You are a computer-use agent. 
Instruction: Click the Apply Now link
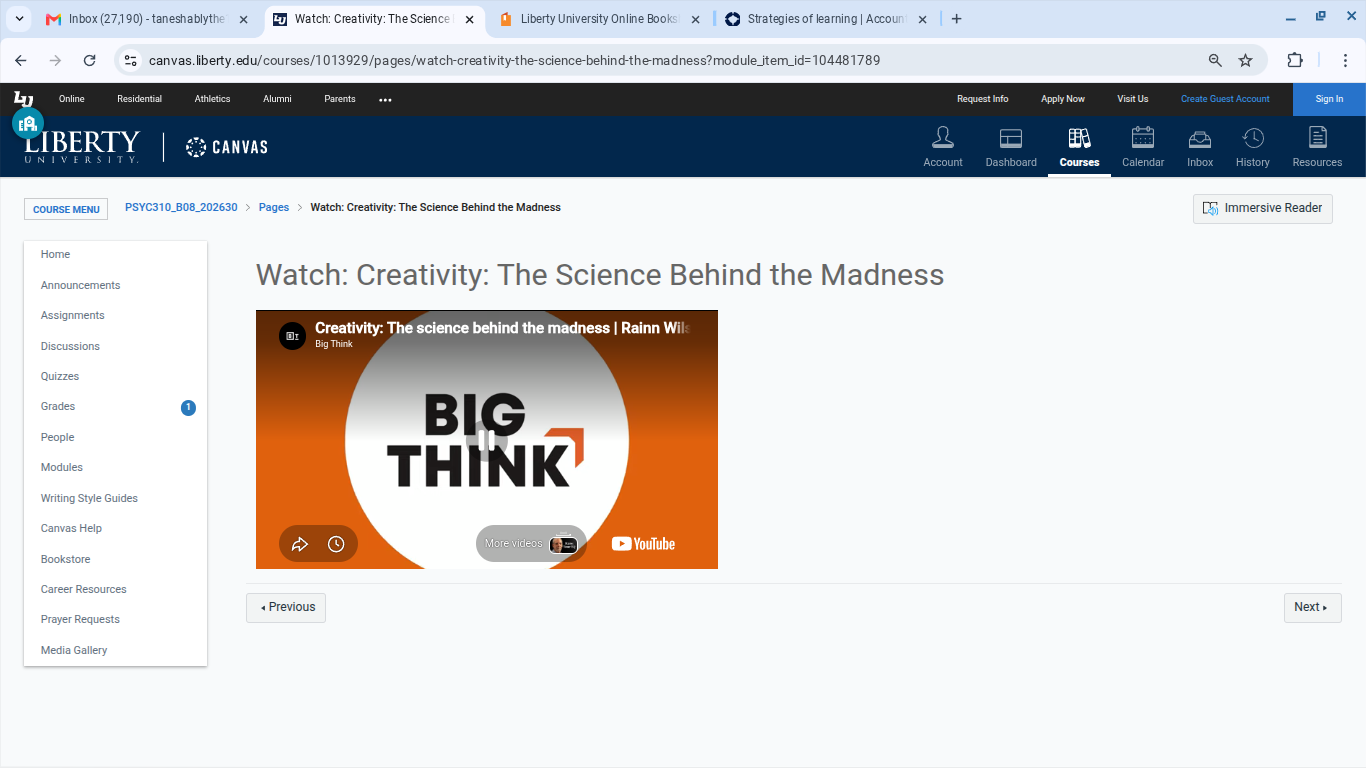pos(1063,99)
